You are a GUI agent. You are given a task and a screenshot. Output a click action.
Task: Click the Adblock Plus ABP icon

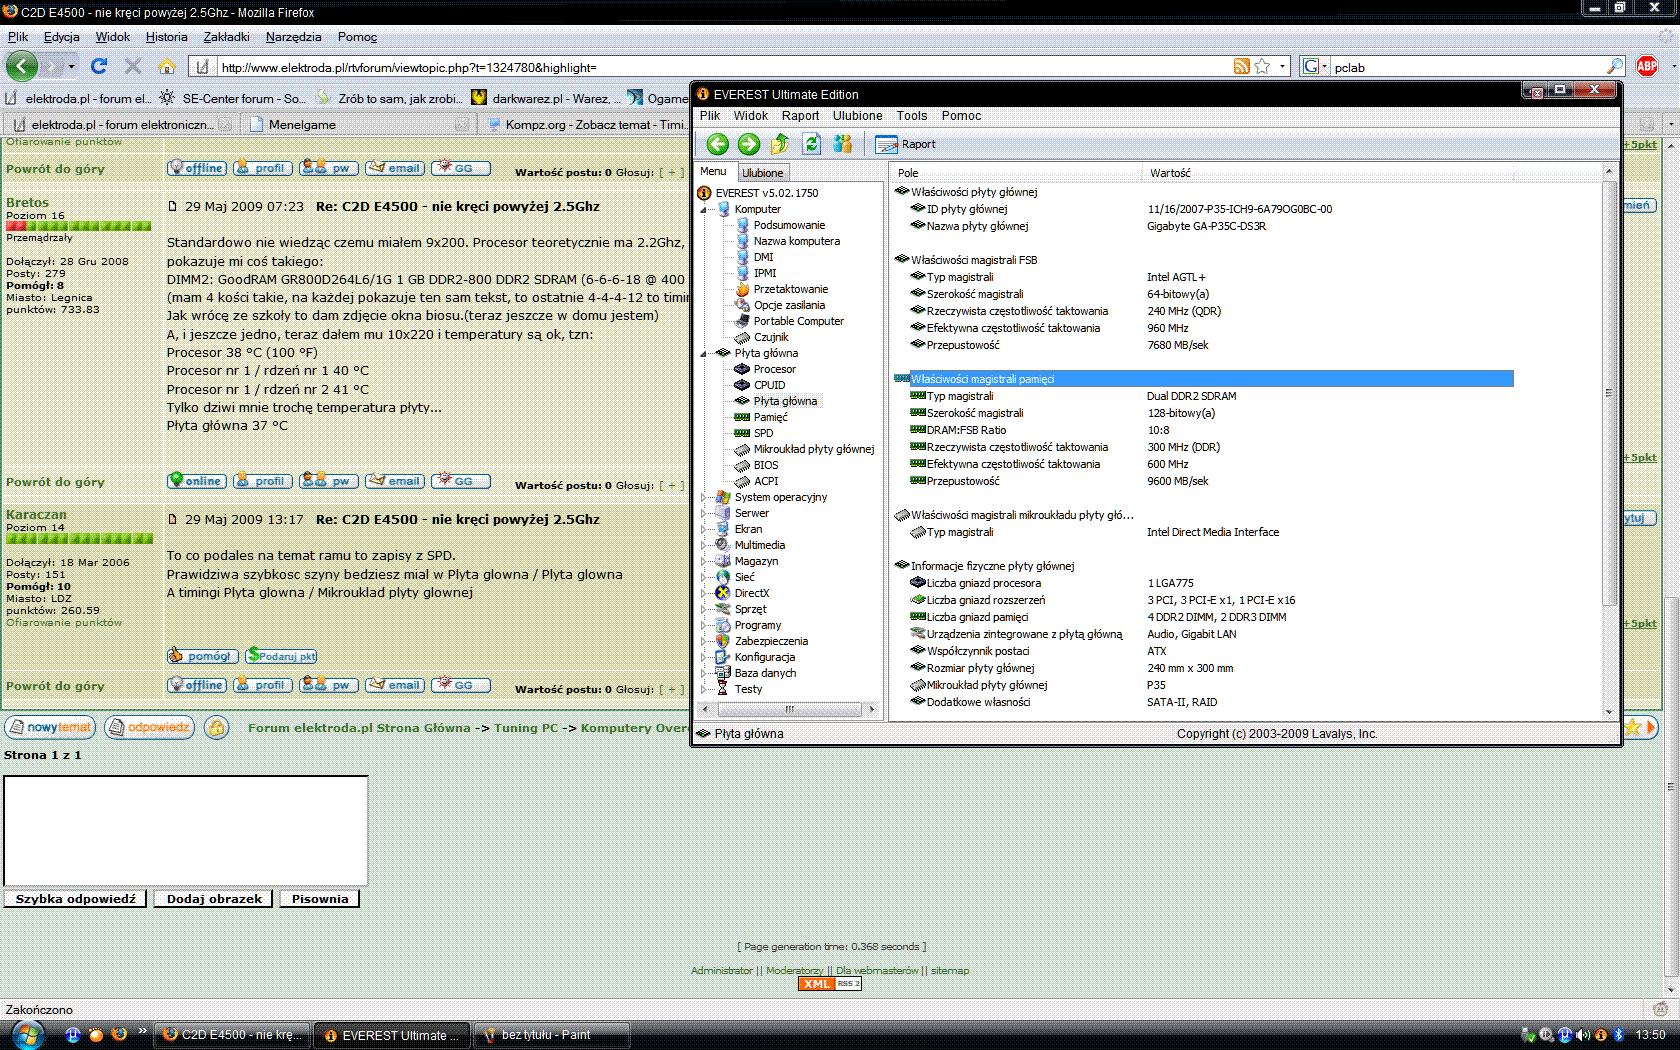click(1647, 66)
